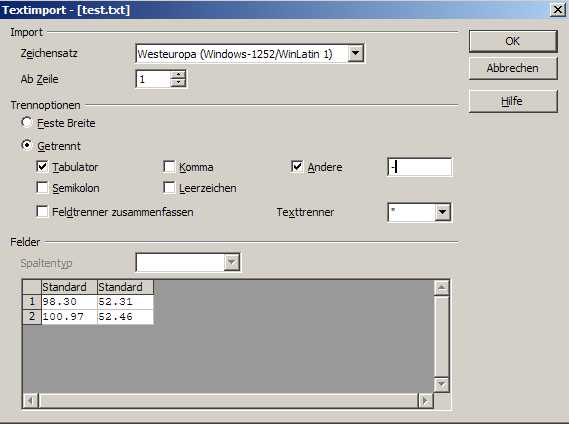The width and height of the screenshot is (569, 424).
Task: Enable the Komma separator checkbox
Action: pyautogui.click(x=169, y=167)
